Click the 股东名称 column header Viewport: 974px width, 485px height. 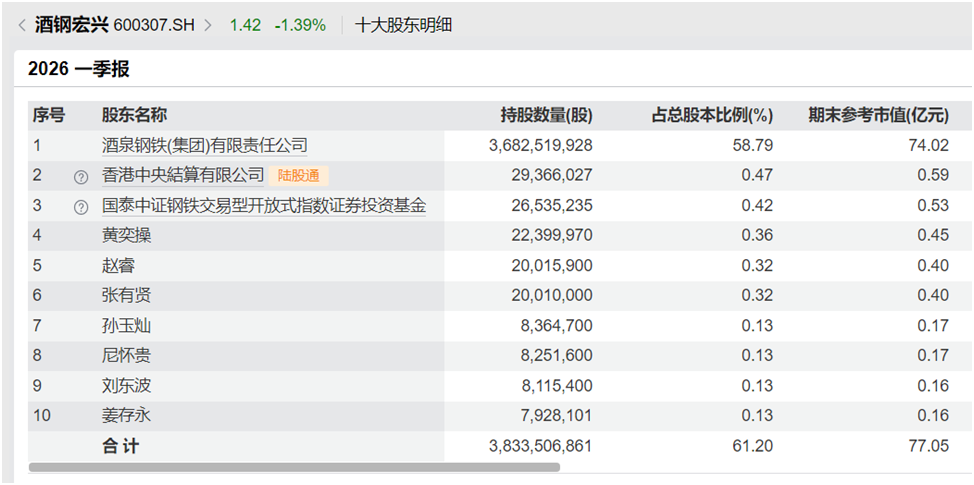click(x=134, y=115)
